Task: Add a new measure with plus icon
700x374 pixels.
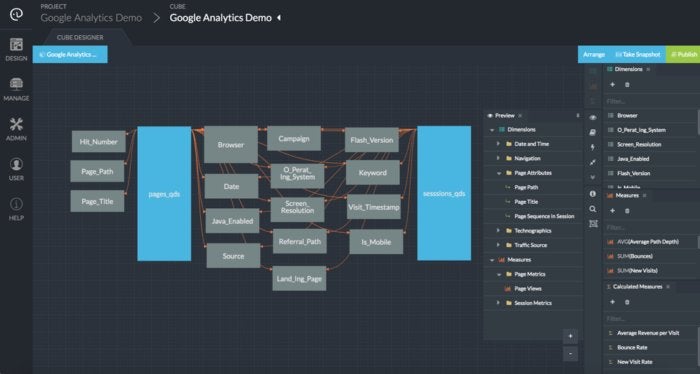Action: point(612,211)
